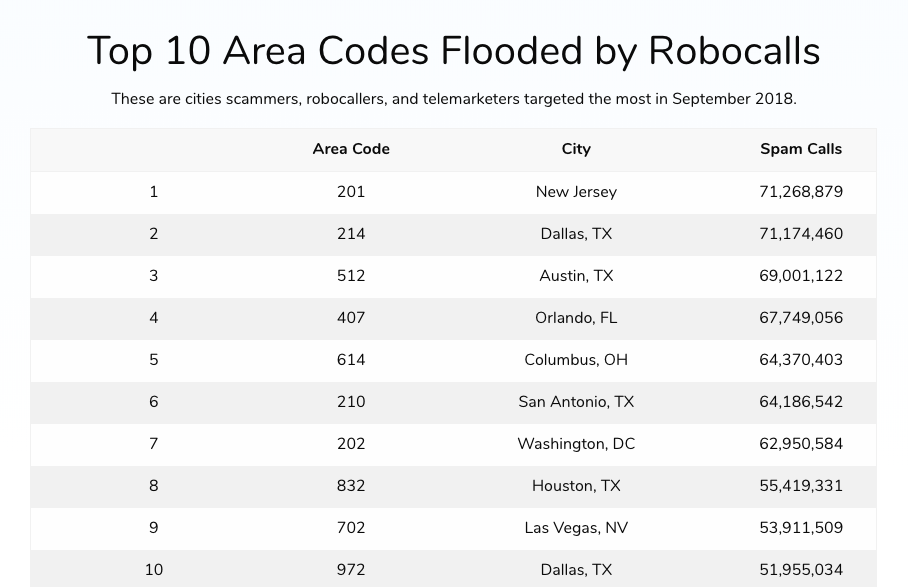Select area code 972 cell
The width and height of the screenshot is (908, 587).
point(351,570)
